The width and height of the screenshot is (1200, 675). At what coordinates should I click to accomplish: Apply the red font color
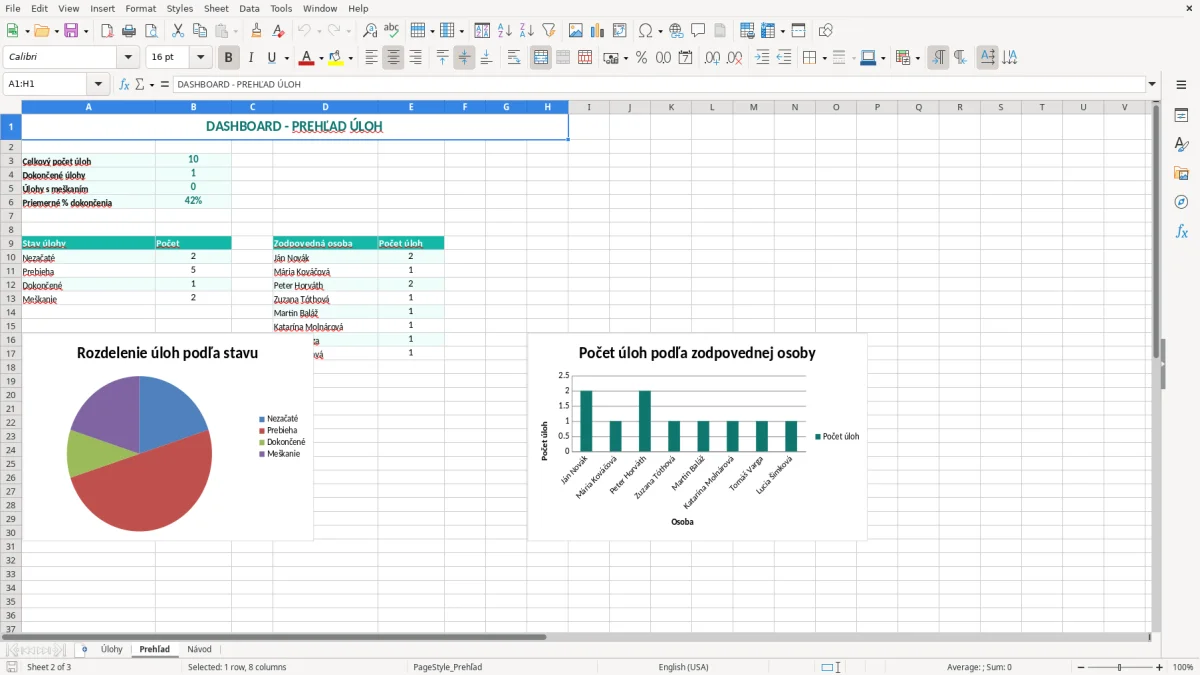[x=306, y=58]
